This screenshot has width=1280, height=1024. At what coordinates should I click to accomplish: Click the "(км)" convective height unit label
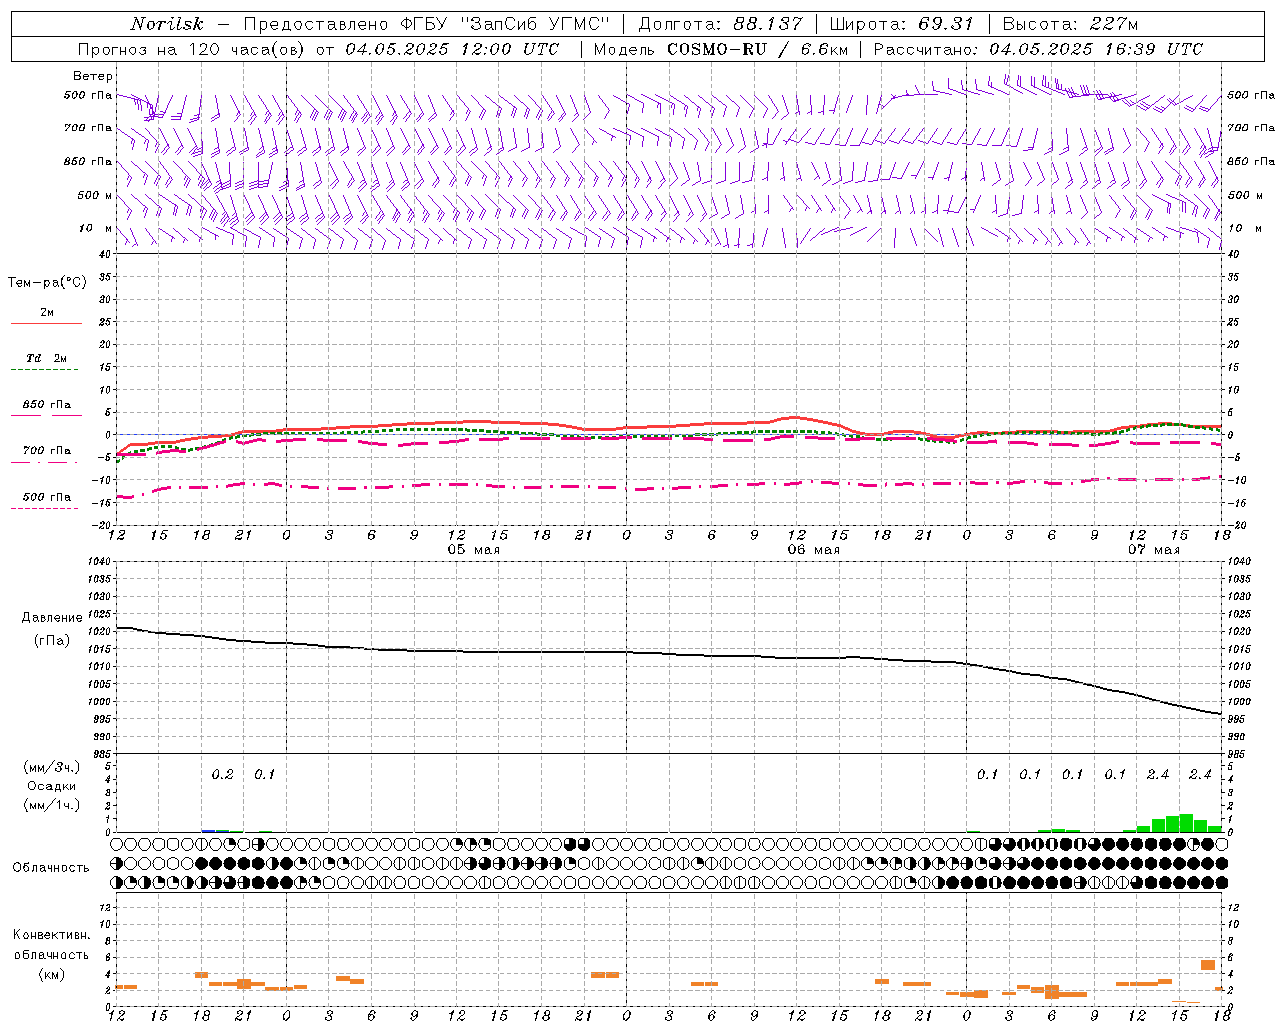pos(52,974)
